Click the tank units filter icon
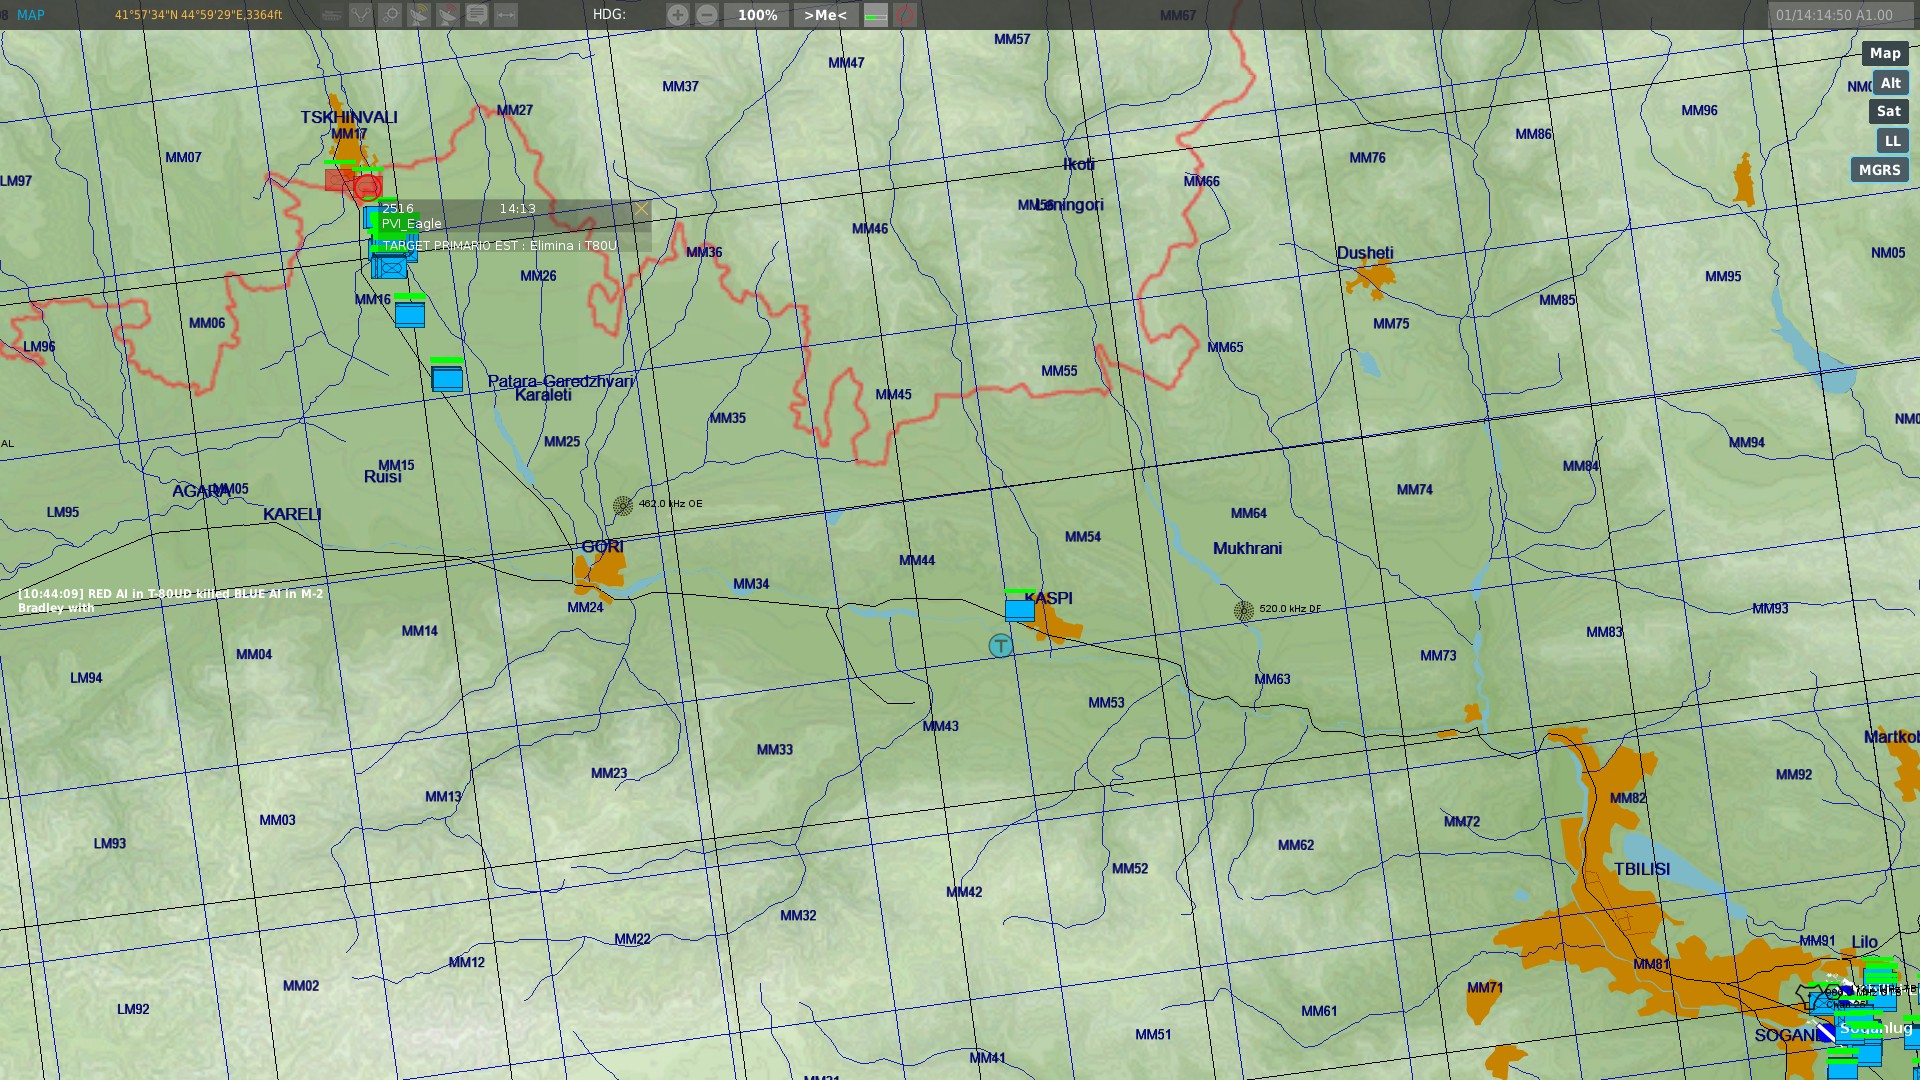This screenshot has height=1080, width=1920. [332, 15]
